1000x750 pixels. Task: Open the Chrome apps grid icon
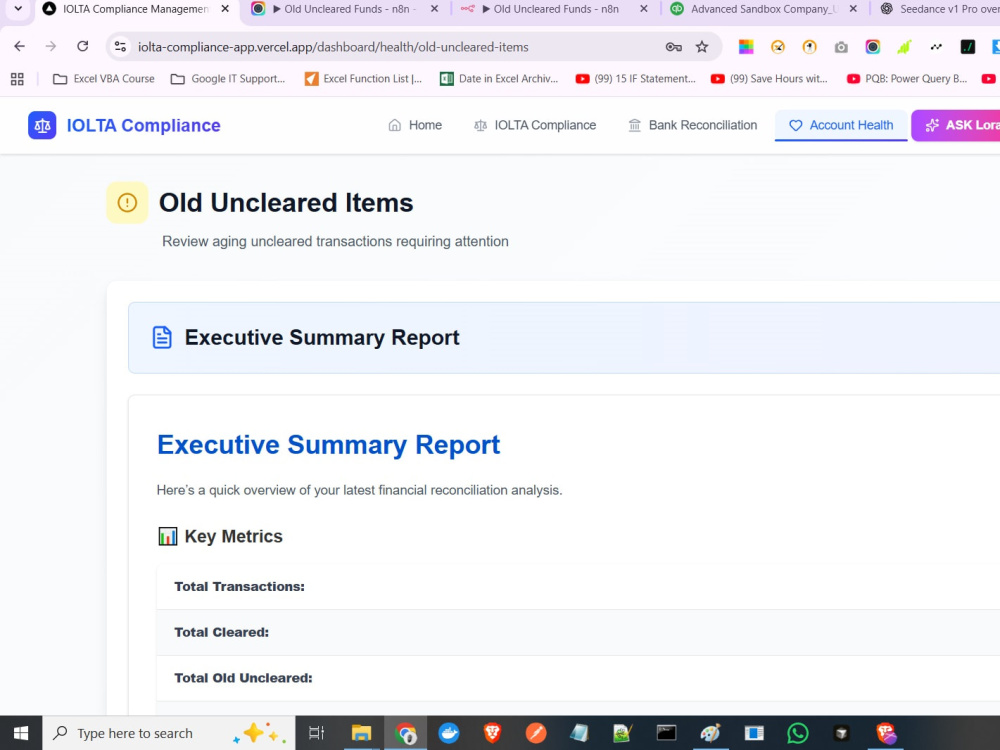17,79
